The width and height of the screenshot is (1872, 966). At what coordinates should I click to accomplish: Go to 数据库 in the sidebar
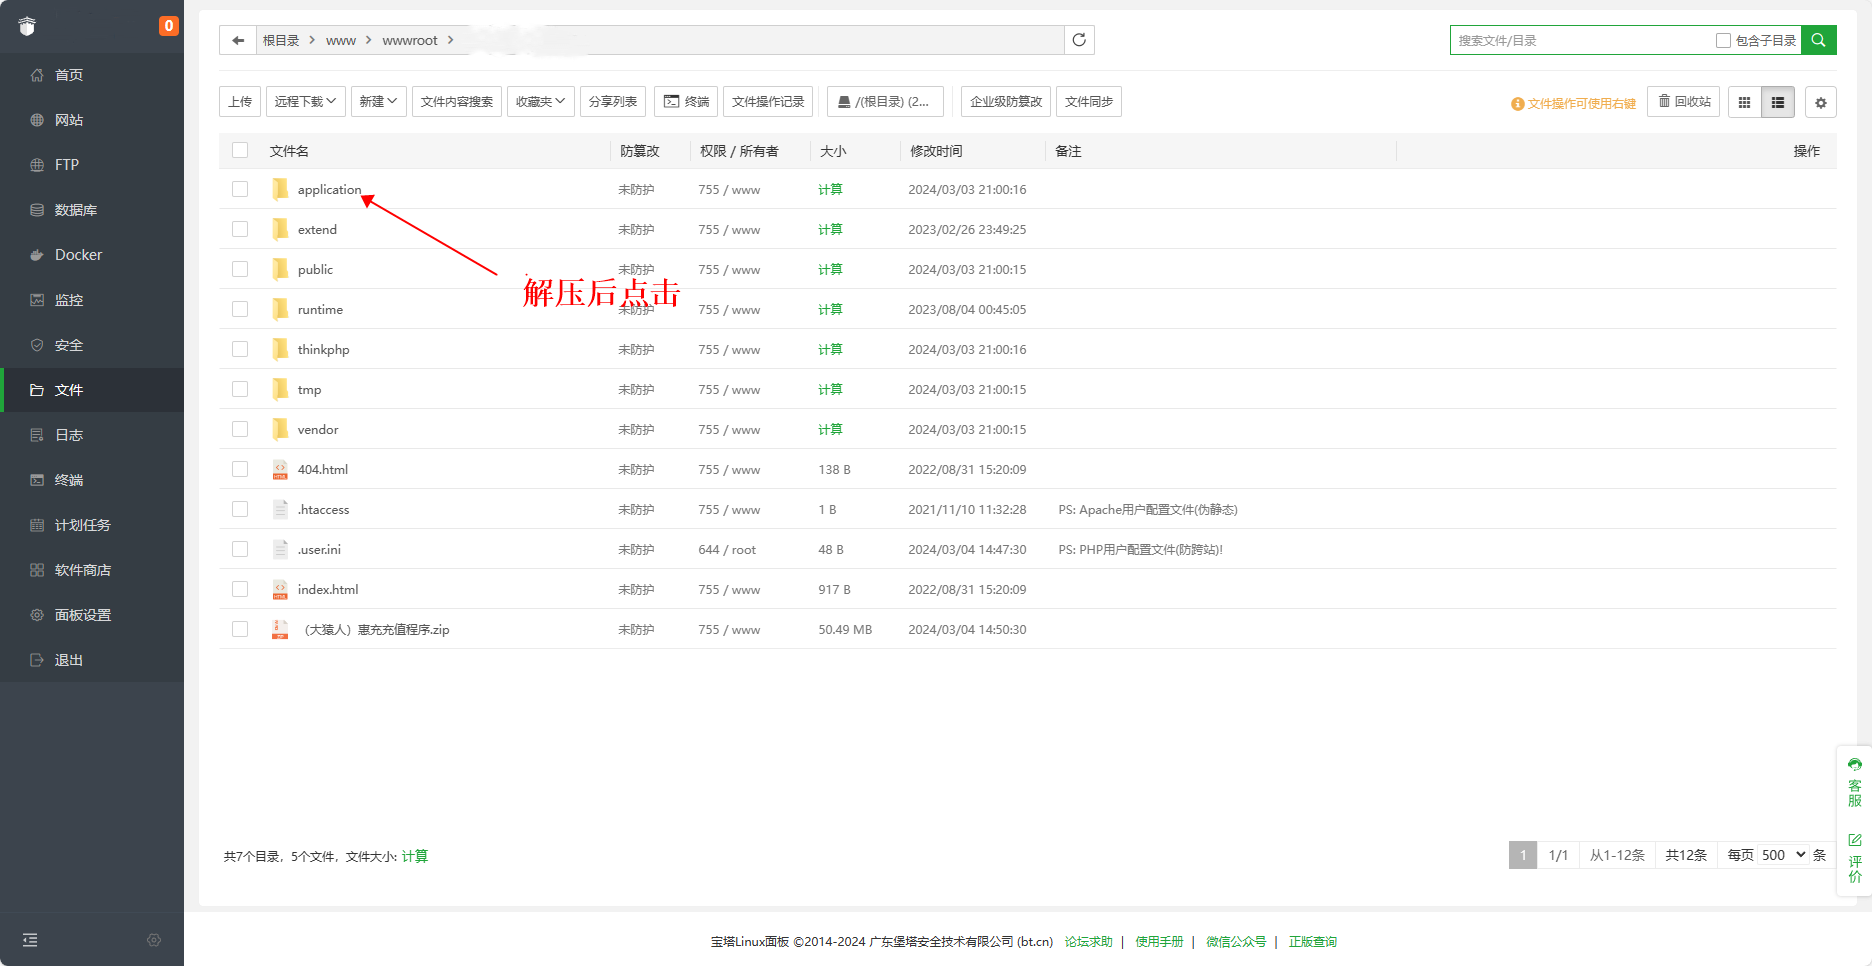click(76, 210)
